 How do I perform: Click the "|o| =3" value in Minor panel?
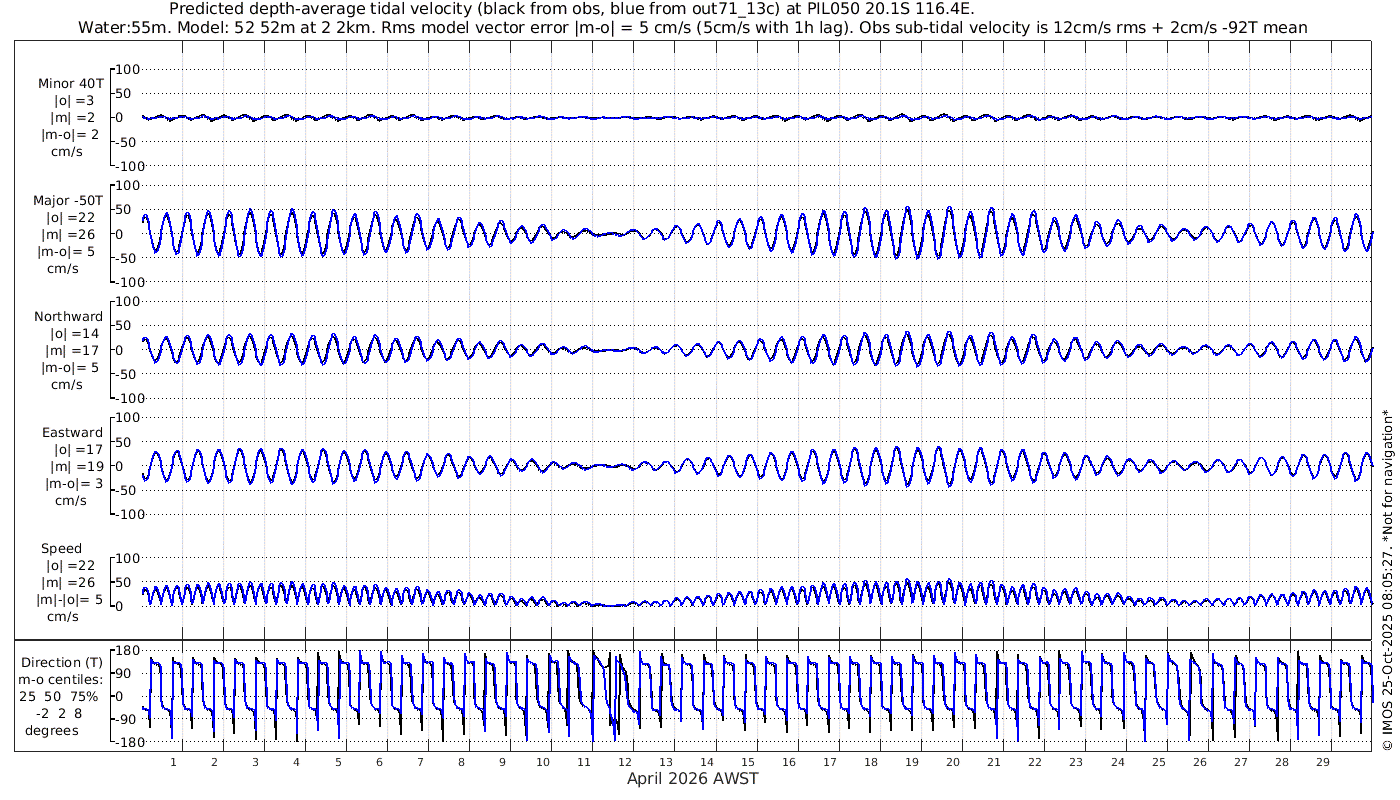click(73, 101)
